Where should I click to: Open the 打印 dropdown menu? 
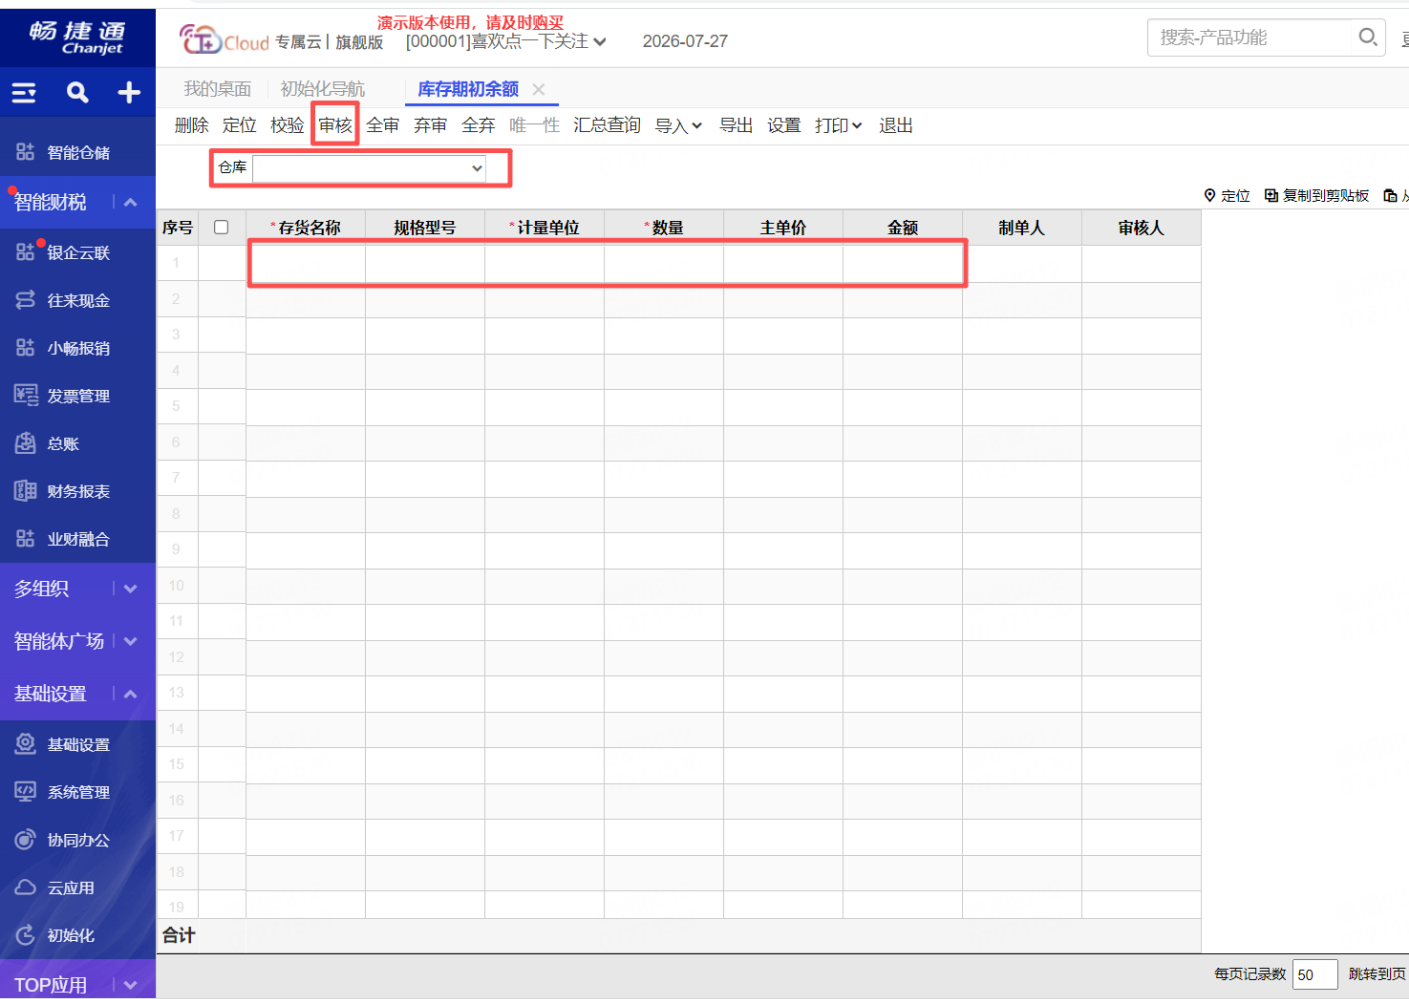pyautogui.click(x=838, y=125)
